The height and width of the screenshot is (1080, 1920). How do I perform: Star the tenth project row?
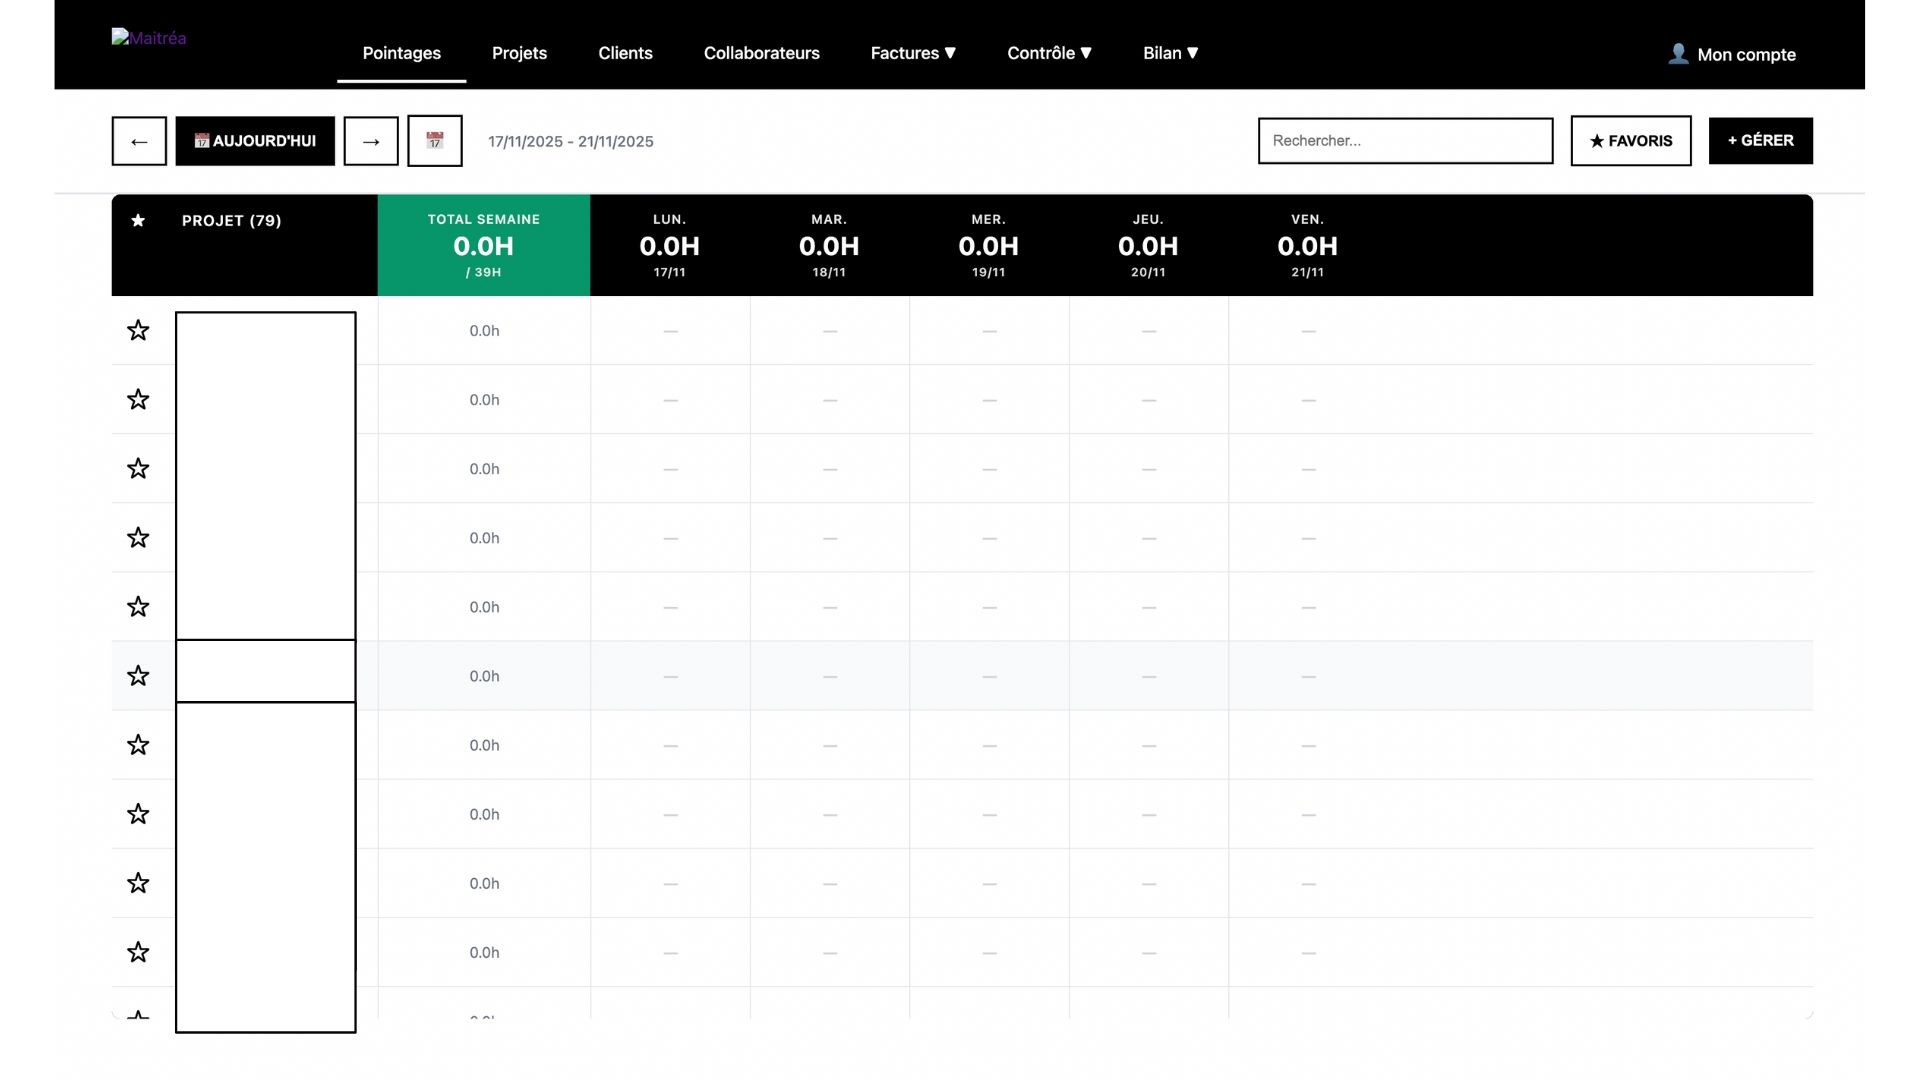(x=138, y=952)
